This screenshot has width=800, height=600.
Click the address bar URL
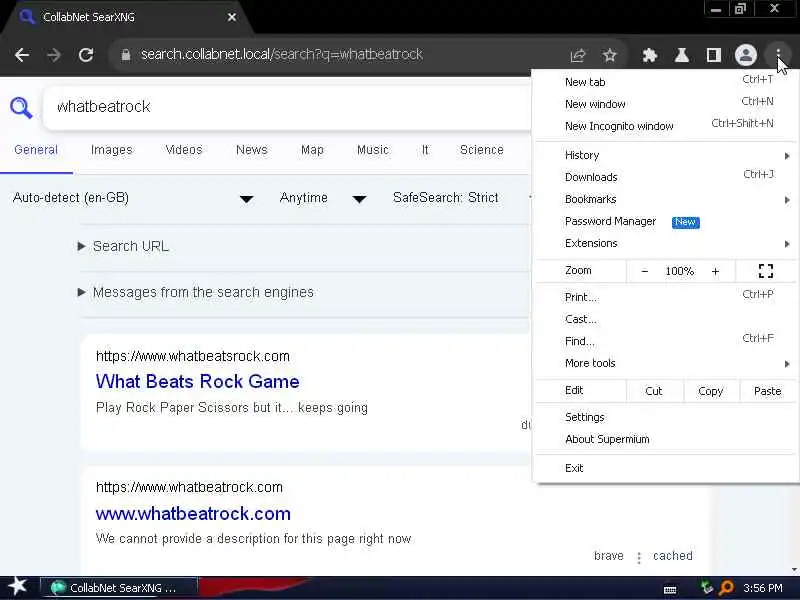(x=282, y=55)
